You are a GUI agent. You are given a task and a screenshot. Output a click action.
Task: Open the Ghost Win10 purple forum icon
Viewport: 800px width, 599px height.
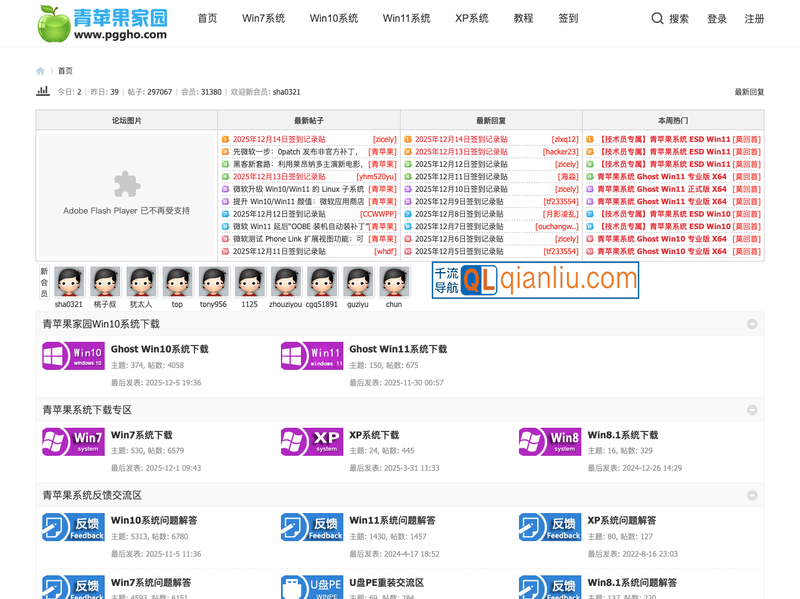point(73,356)
